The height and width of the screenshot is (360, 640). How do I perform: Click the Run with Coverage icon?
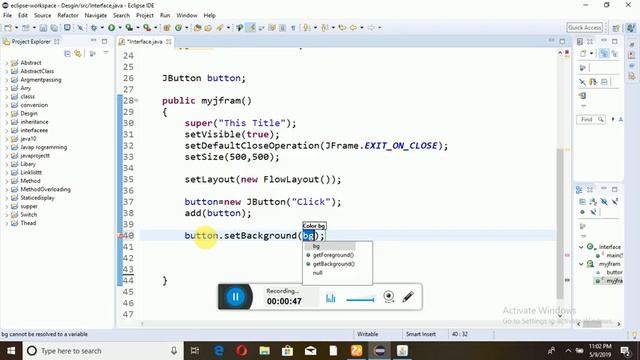pos(129,28)
